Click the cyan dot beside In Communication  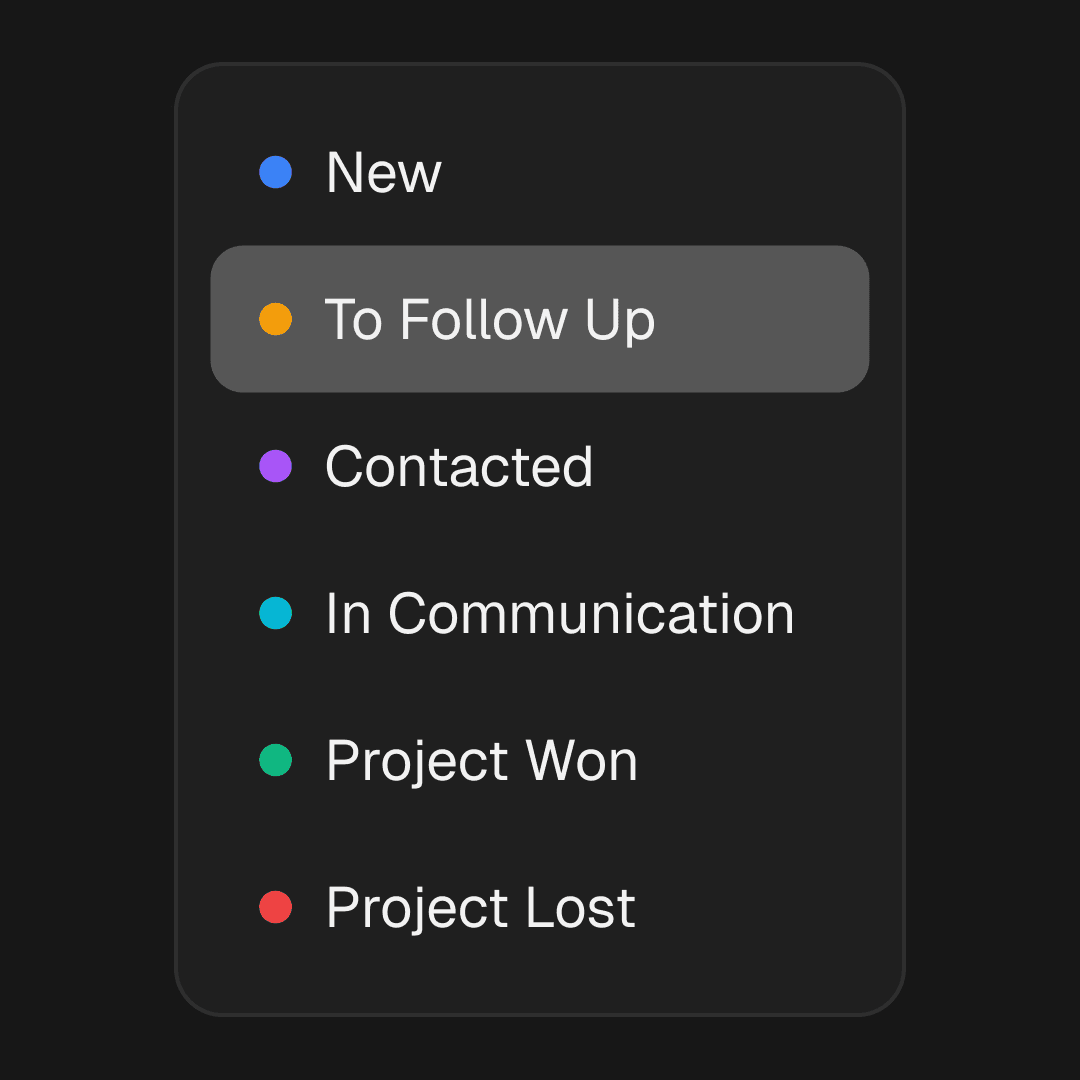[275, 613]
